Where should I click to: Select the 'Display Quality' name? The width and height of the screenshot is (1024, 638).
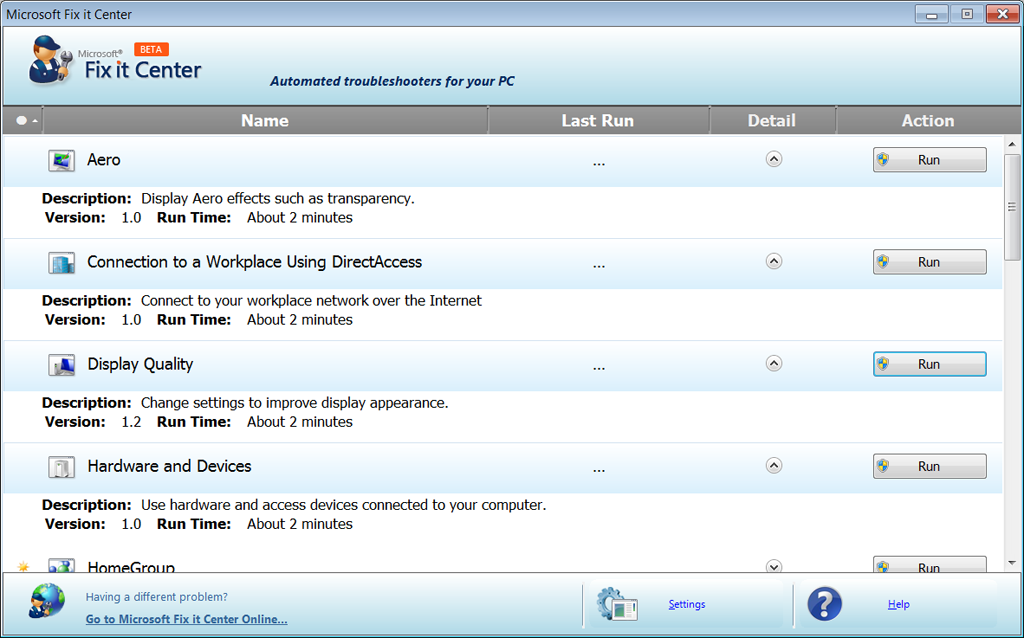tap(140, 364)
